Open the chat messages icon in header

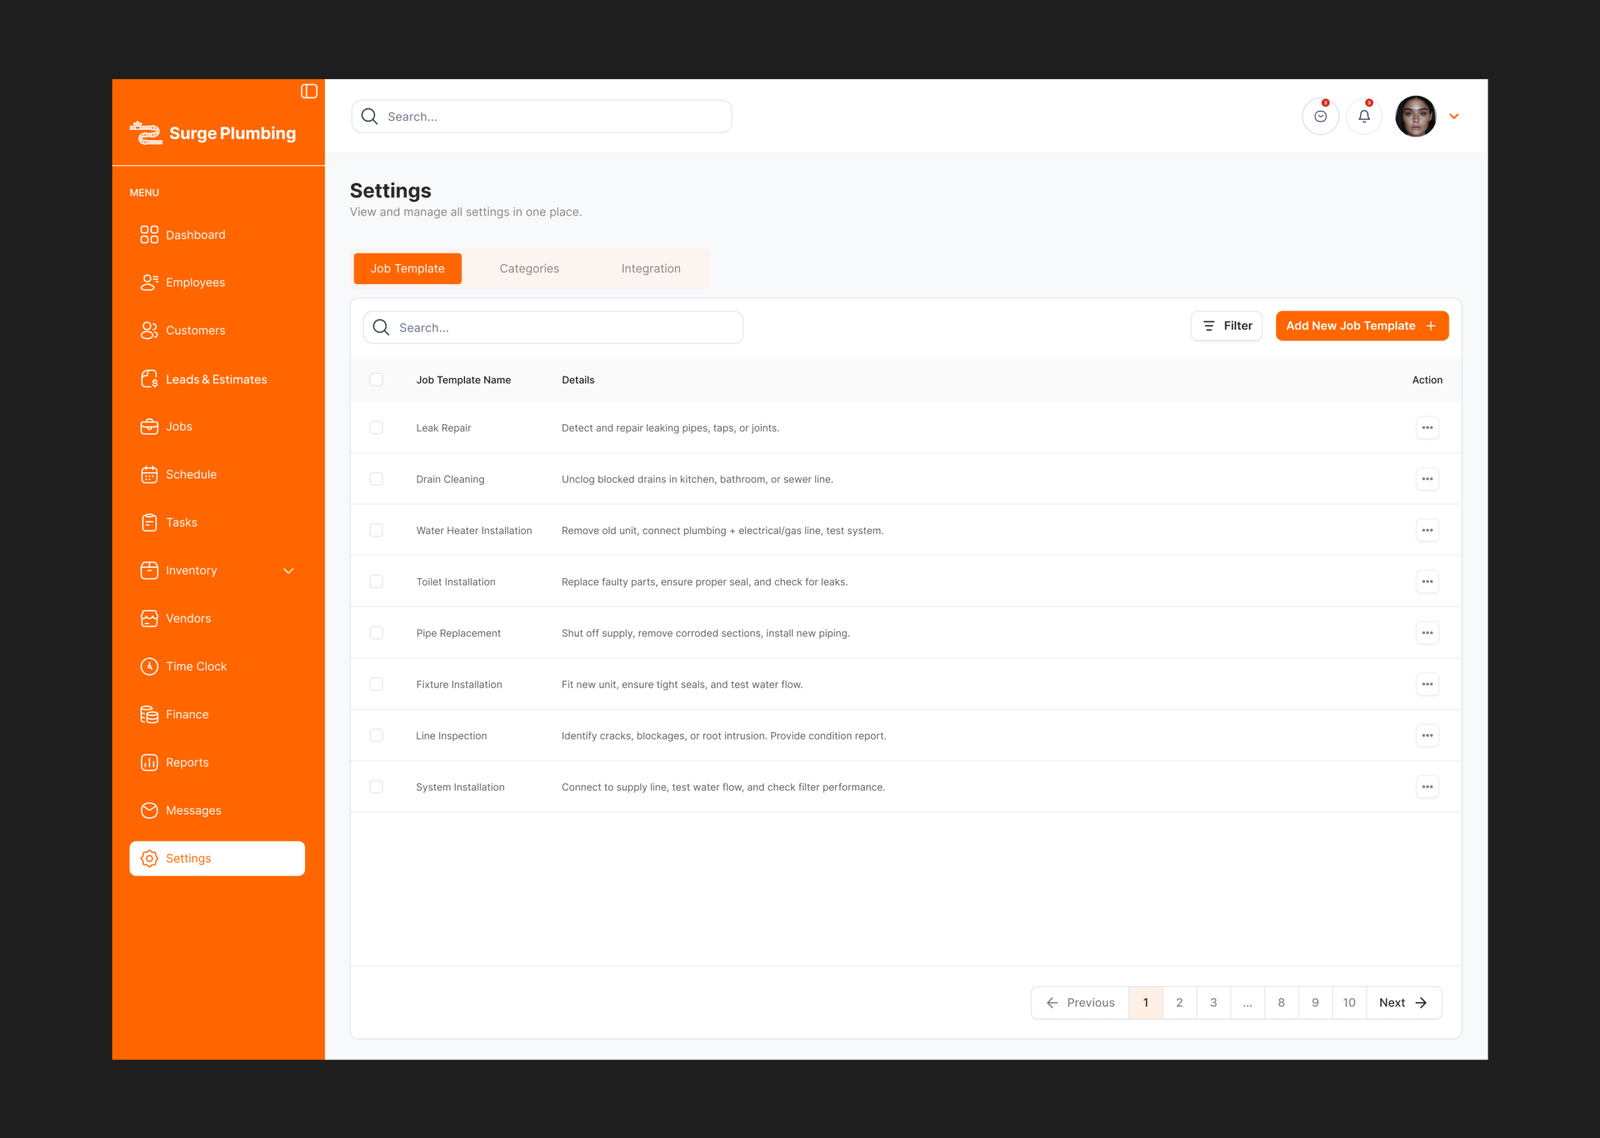[1320, 117]
